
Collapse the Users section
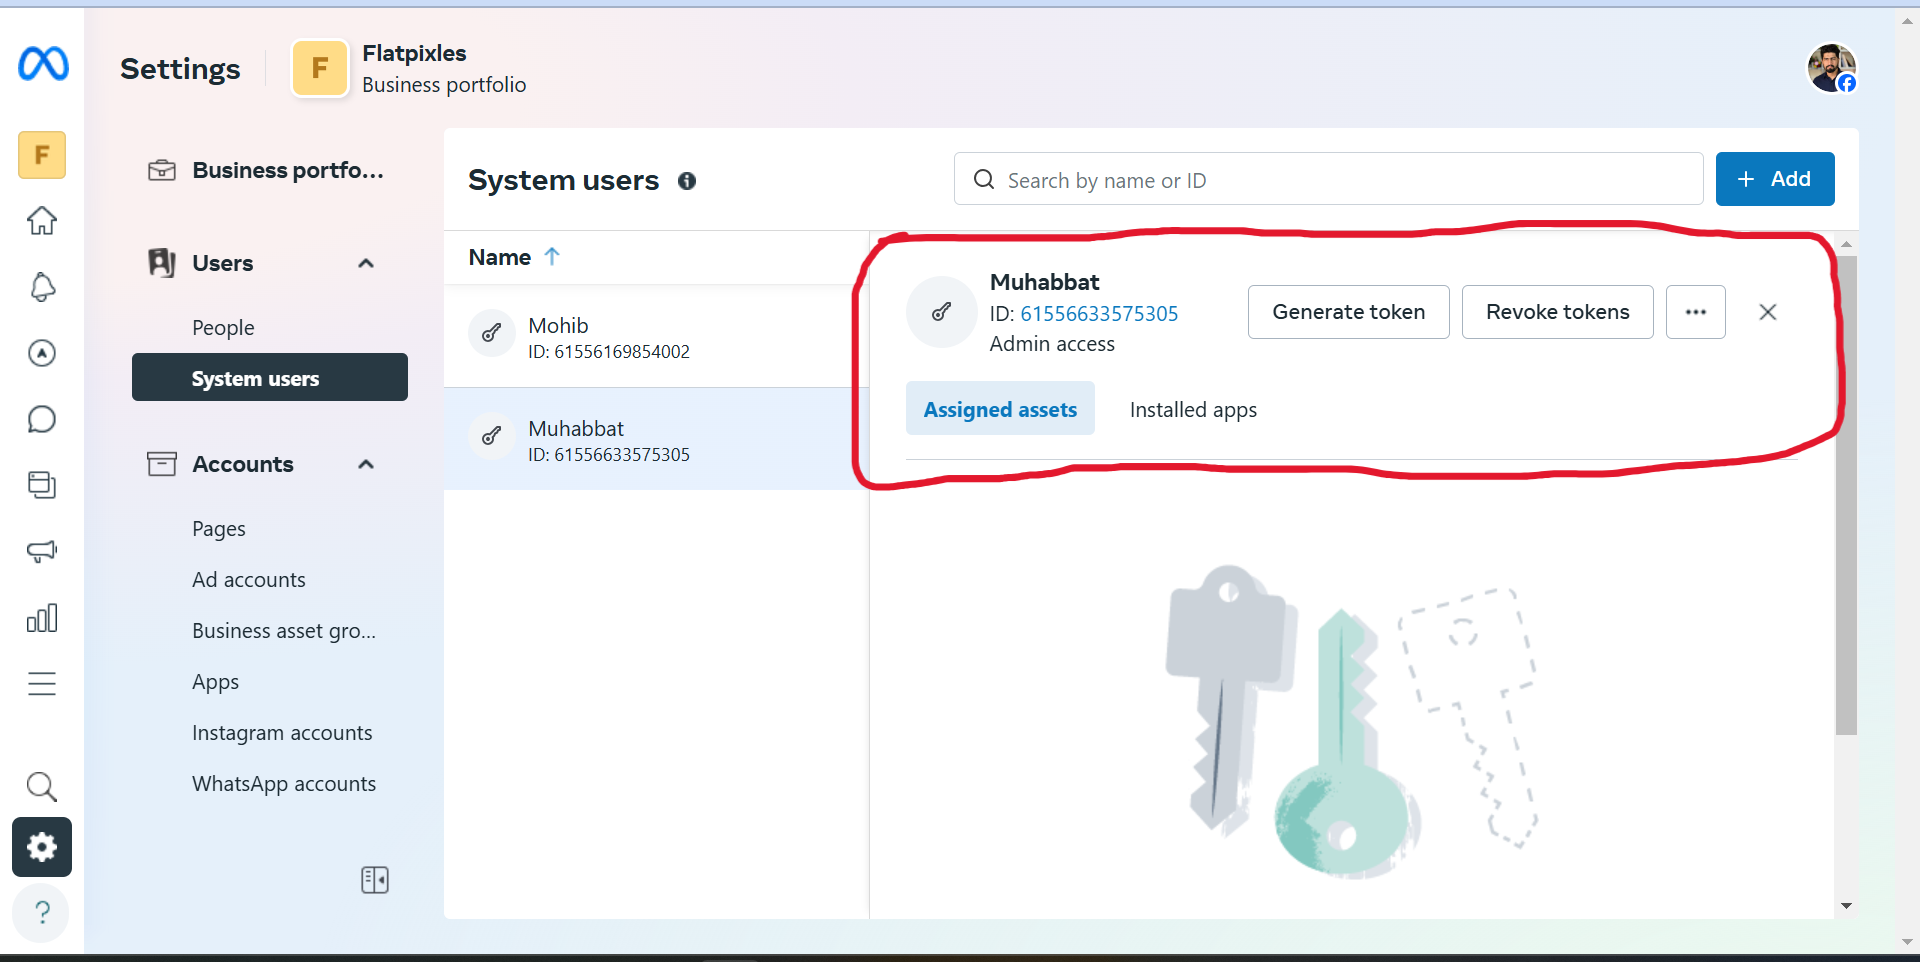pos(366,264)
